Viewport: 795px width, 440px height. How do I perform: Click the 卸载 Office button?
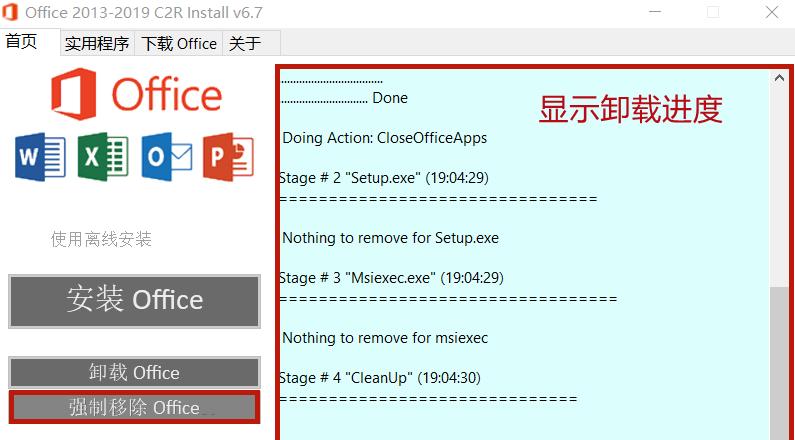click(x=134, y=373)
